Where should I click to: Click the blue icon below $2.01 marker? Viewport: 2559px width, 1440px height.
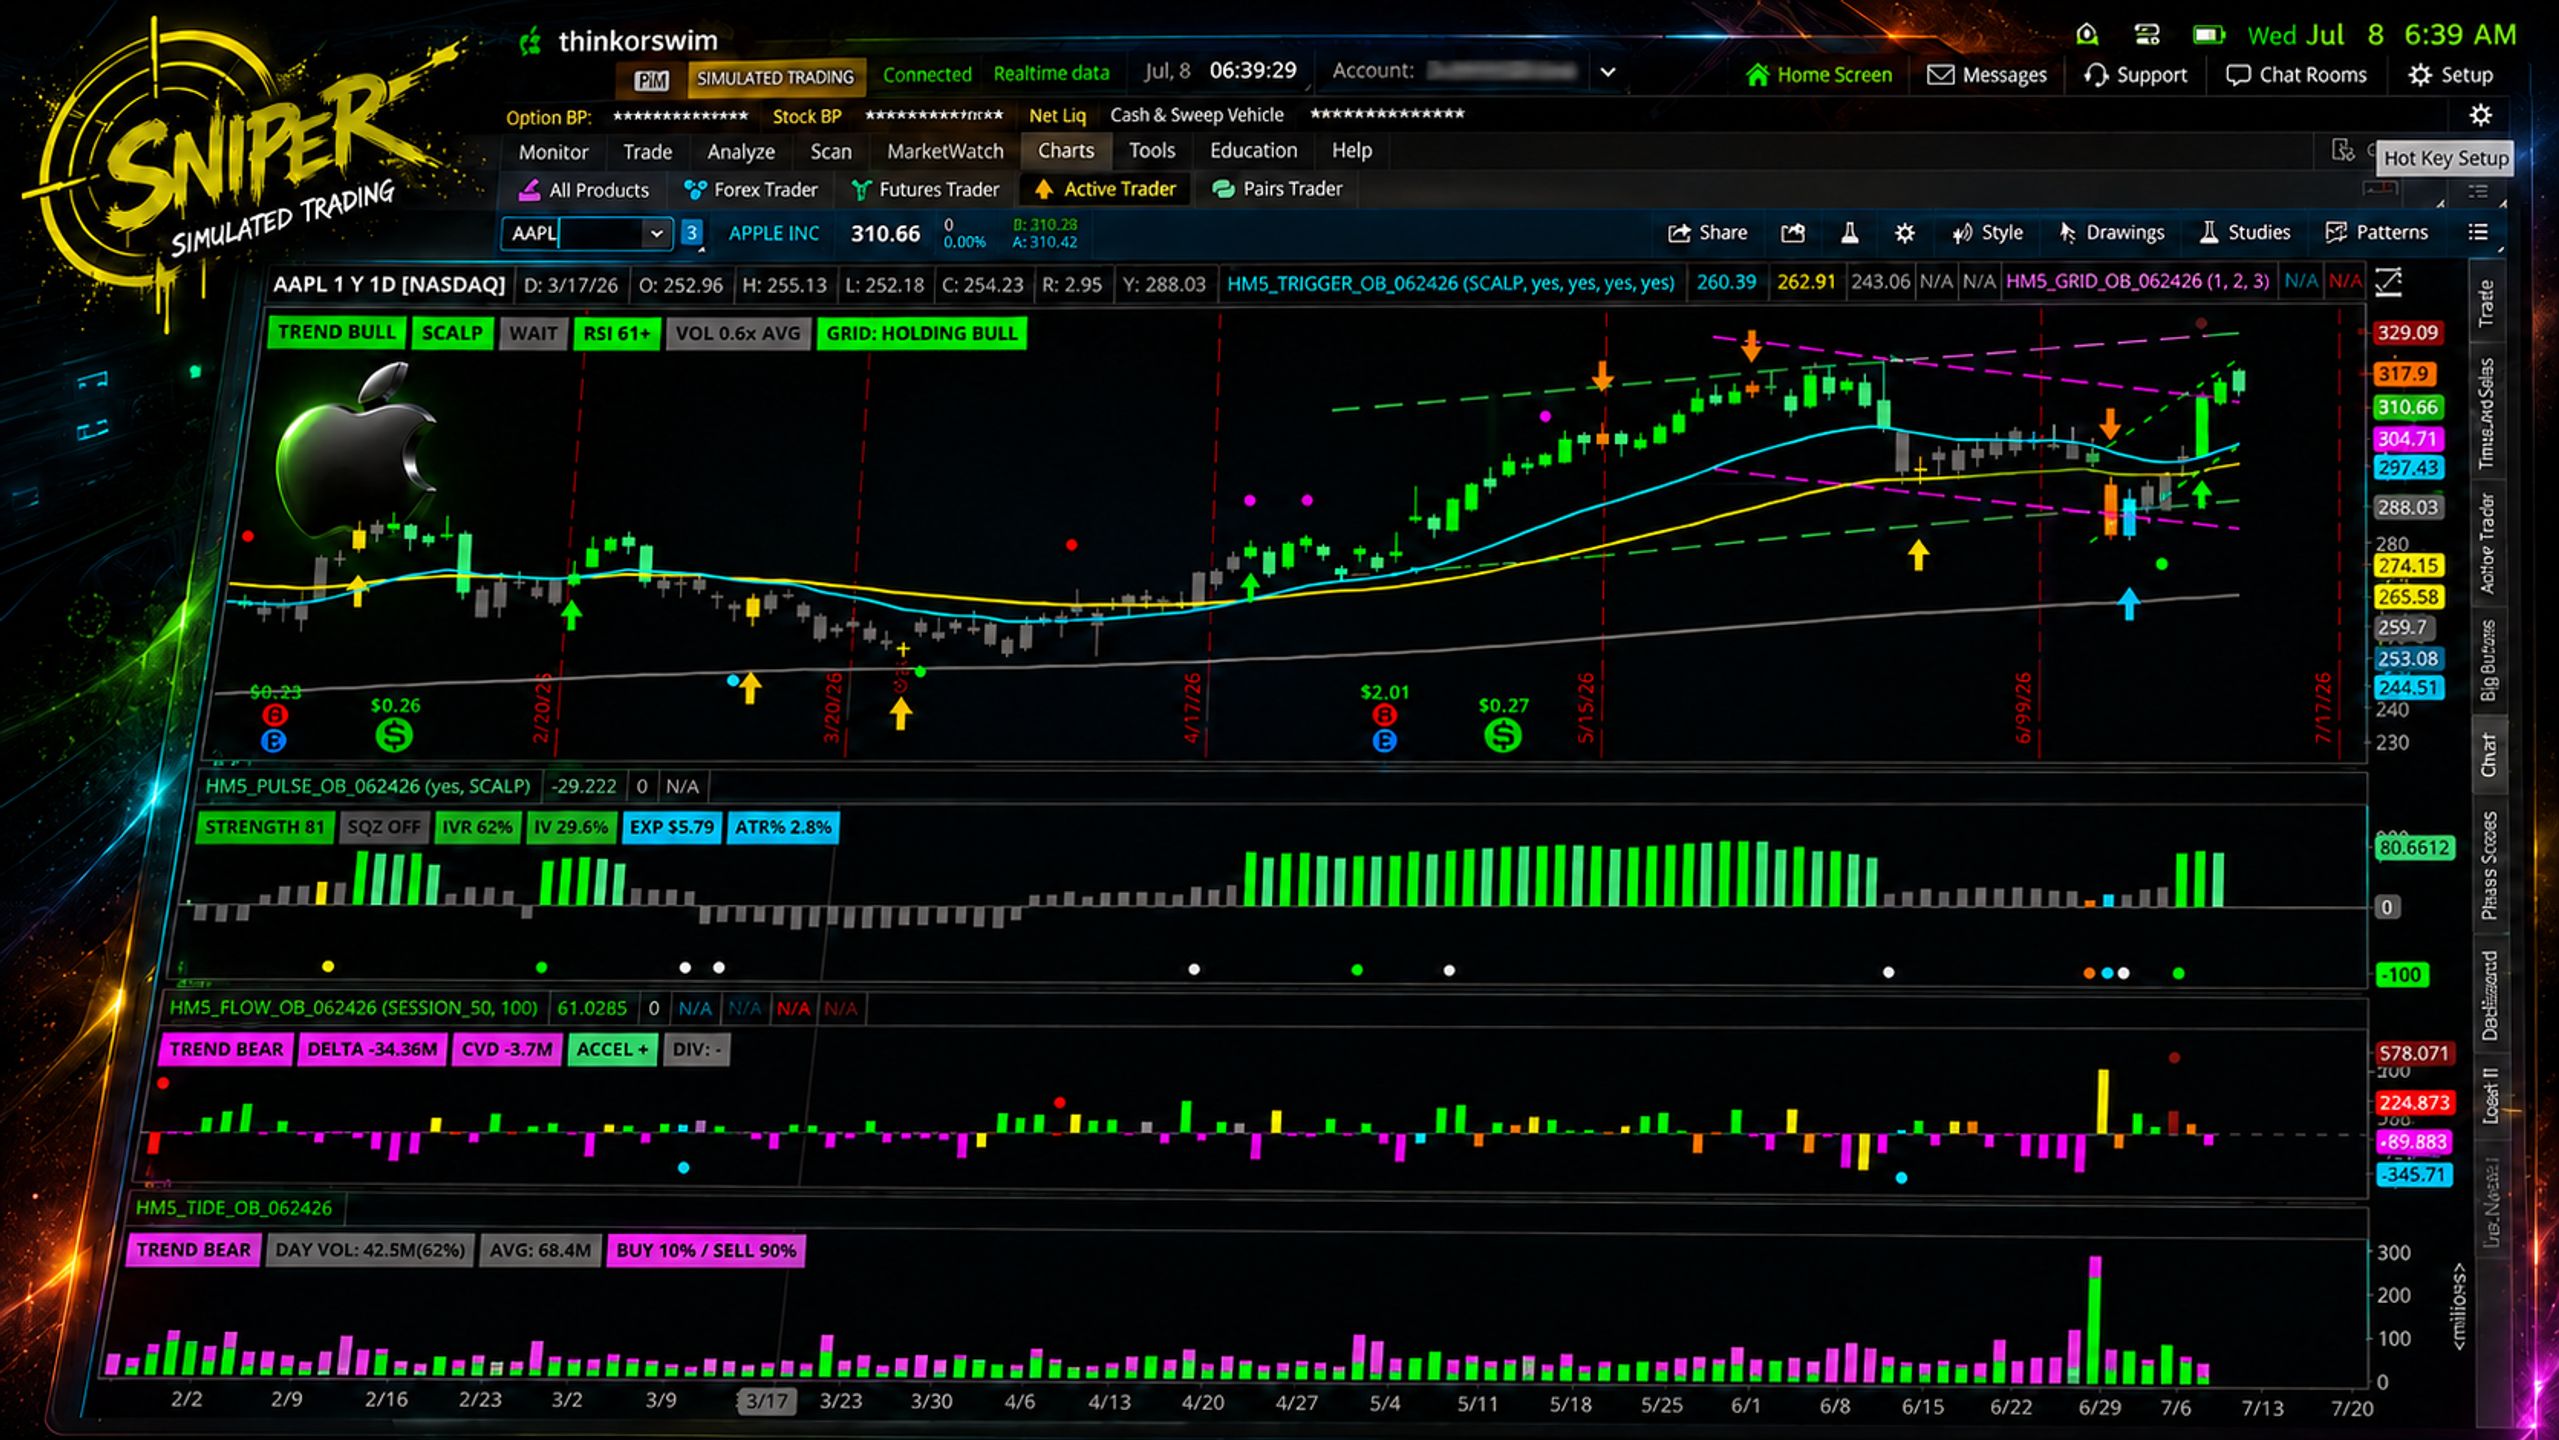(1384, 741)
